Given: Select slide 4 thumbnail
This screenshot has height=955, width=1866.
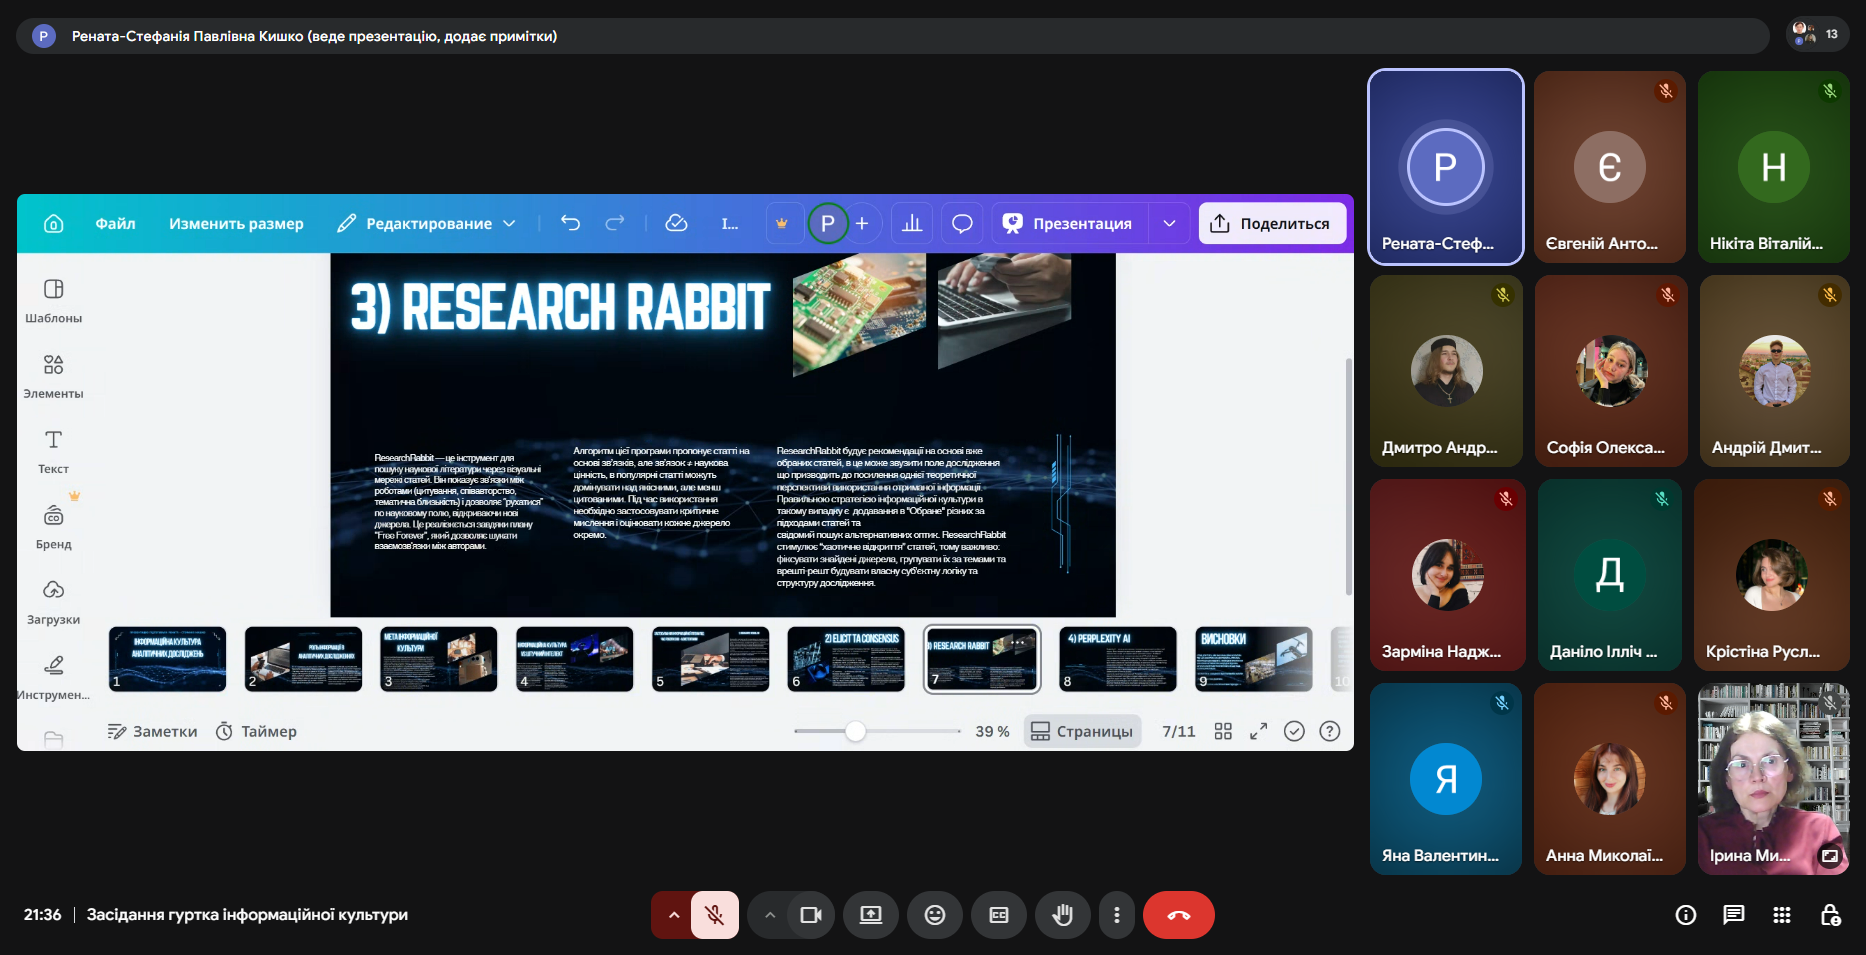Looking at the screenshot, I should [575, 659].
